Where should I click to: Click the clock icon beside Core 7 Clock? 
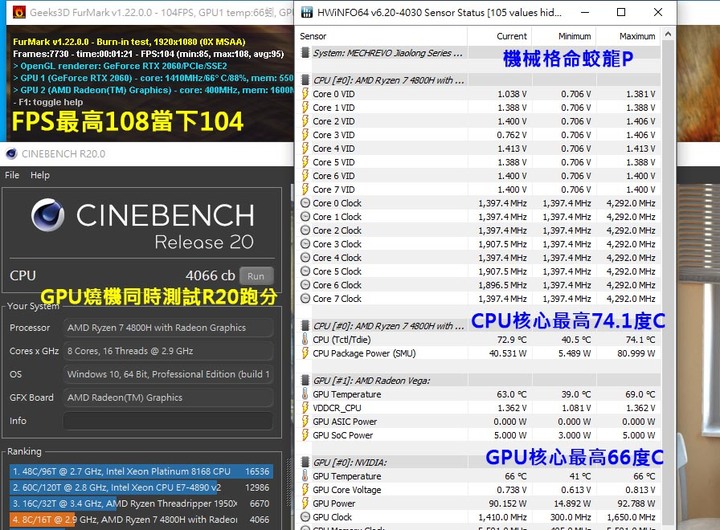[305, 299]
